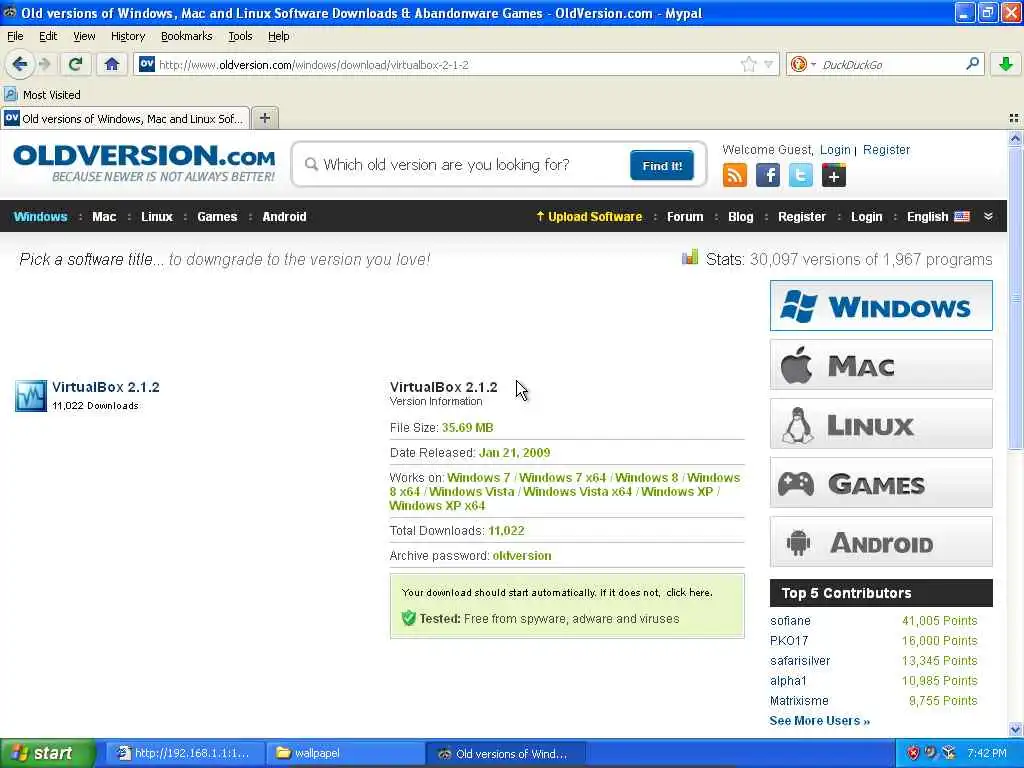The width and height of the screenshot is (1024, 768).
Task: Open the Tools menu
Action: click(x=240, y=36)
